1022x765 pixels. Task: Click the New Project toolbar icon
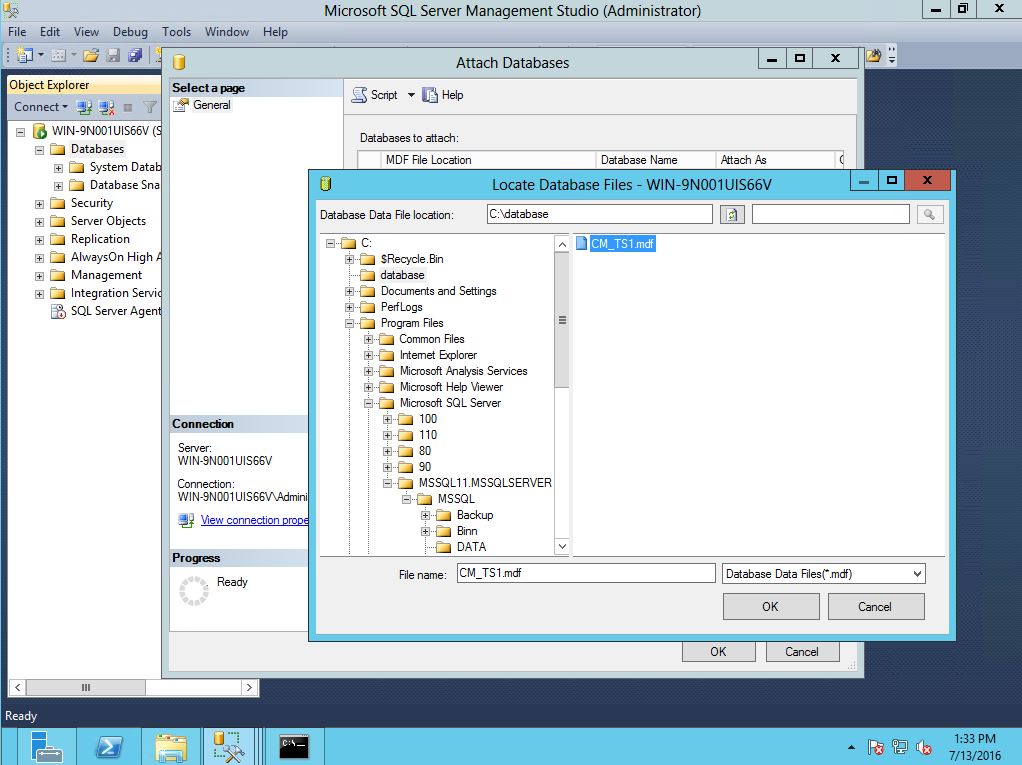(x=25, y=55)
